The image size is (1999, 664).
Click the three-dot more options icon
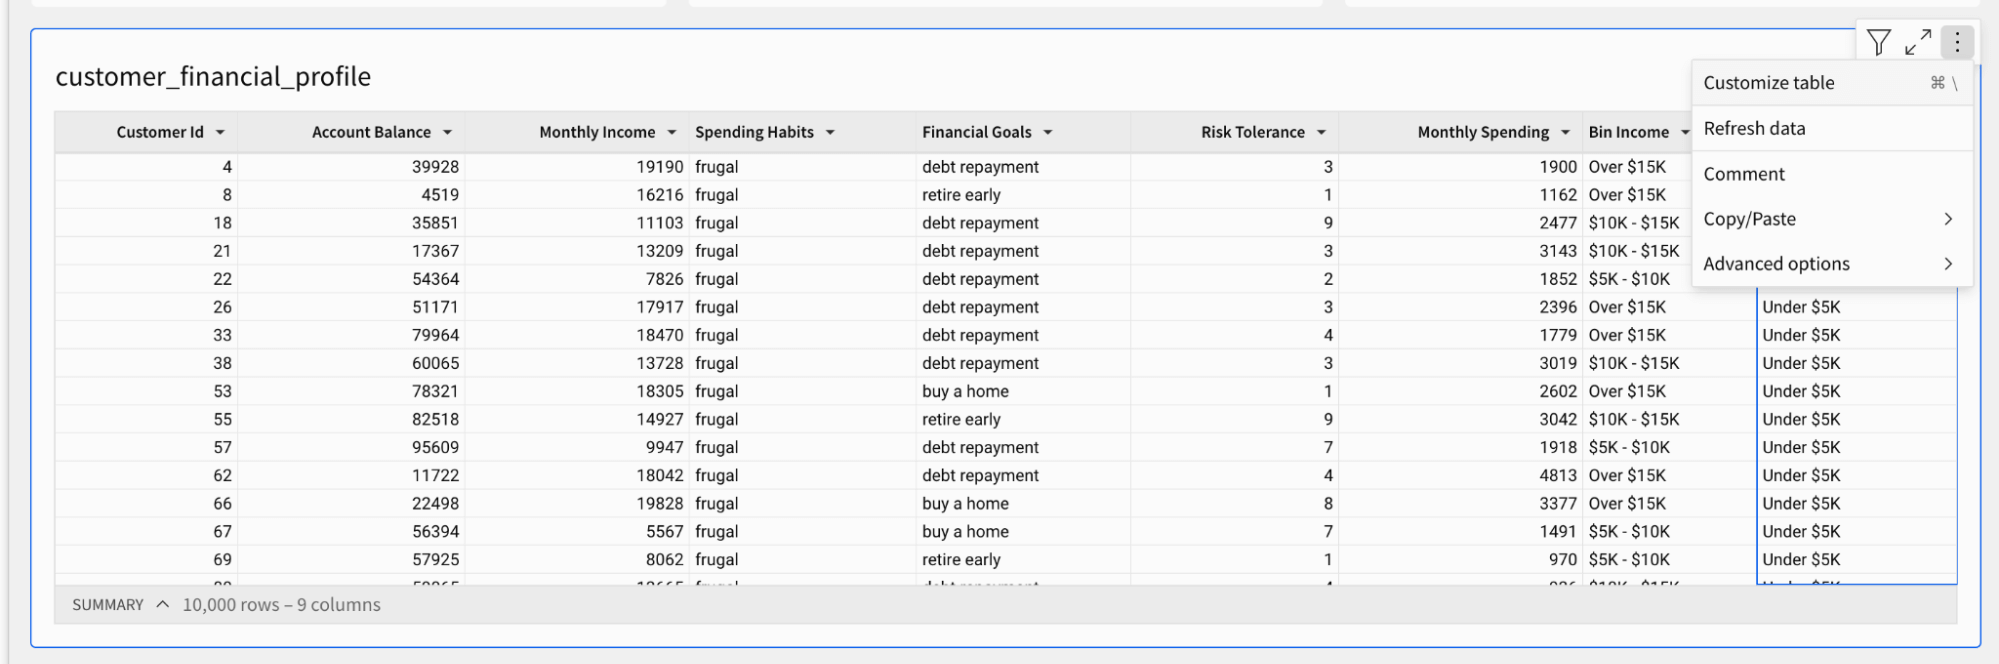point(1957,42)
